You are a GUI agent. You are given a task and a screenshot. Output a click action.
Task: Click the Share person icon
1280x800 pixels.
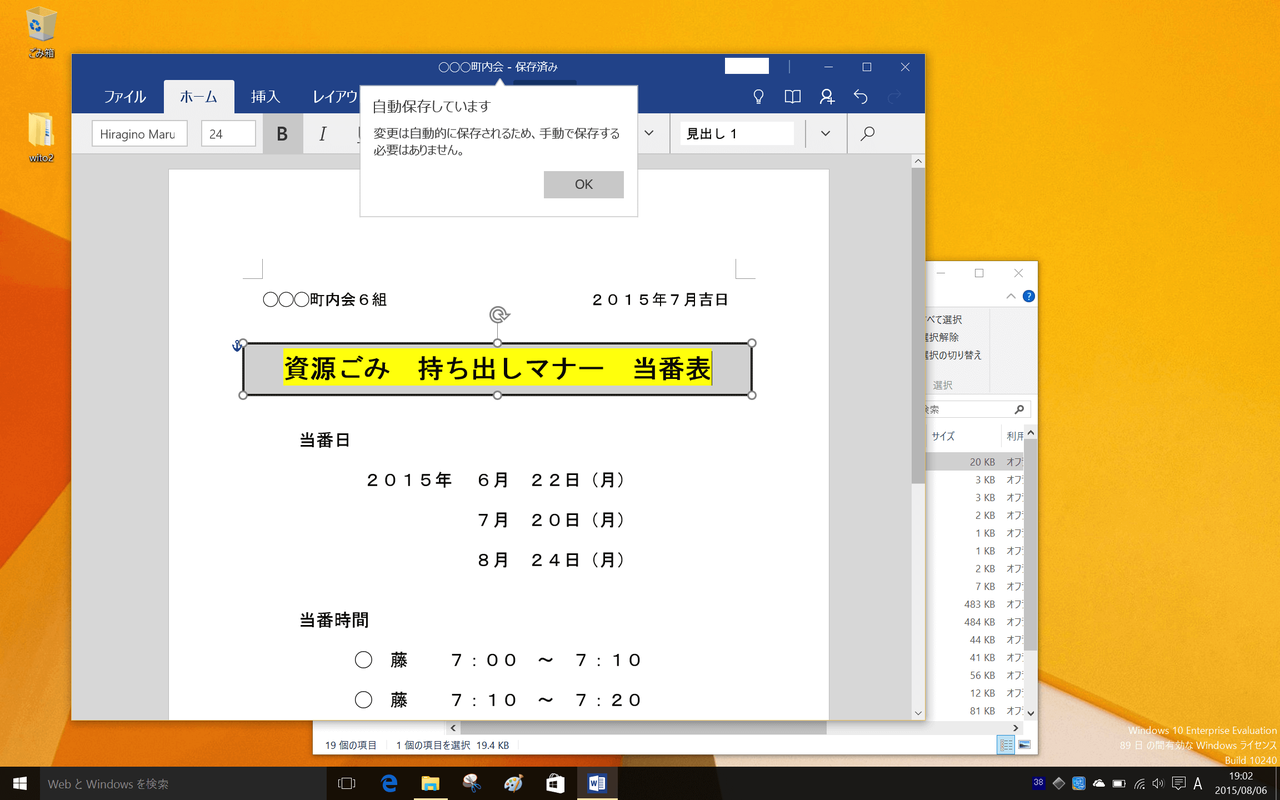click(827, 97)
